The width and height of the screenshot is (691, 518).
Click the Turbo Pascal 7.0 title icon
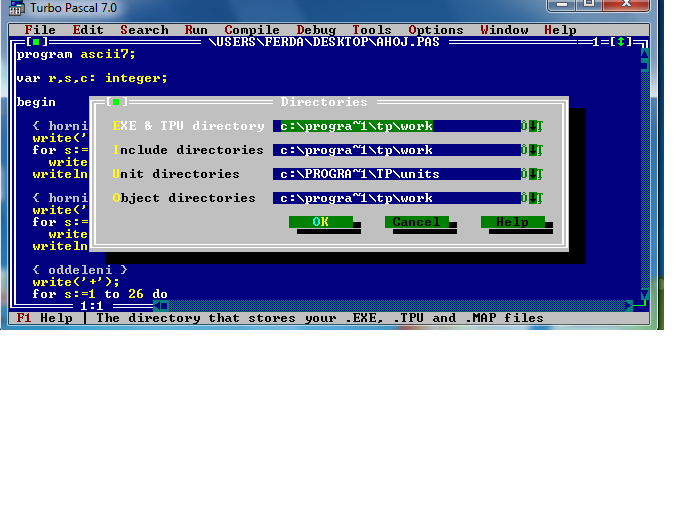[16, 8]
